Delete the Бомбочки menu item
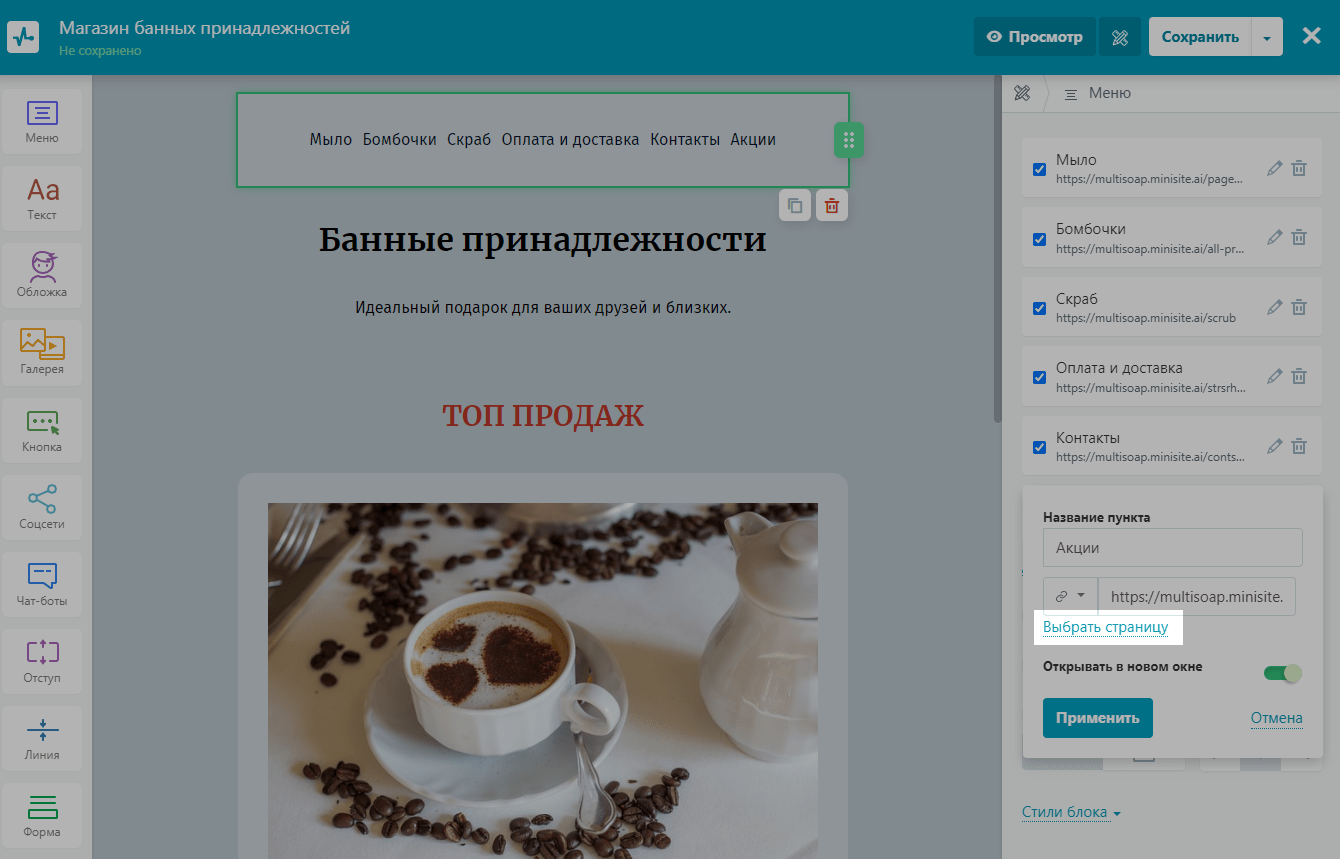Screen dimensions: 1340x859 point(1298,237)
